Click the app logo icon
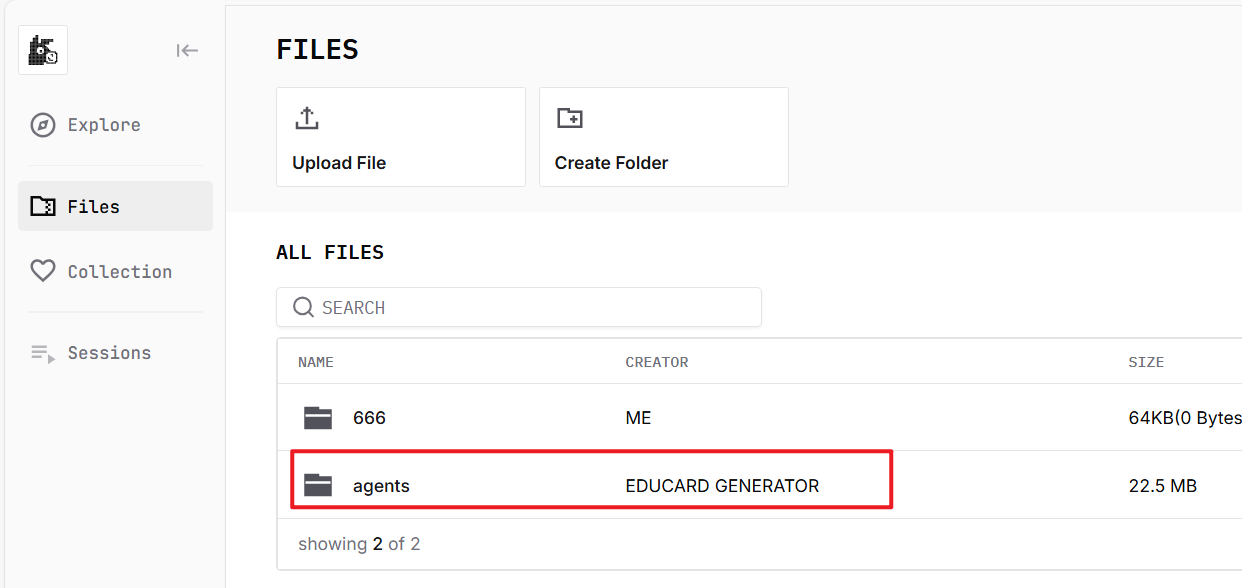 click(43, 50)
